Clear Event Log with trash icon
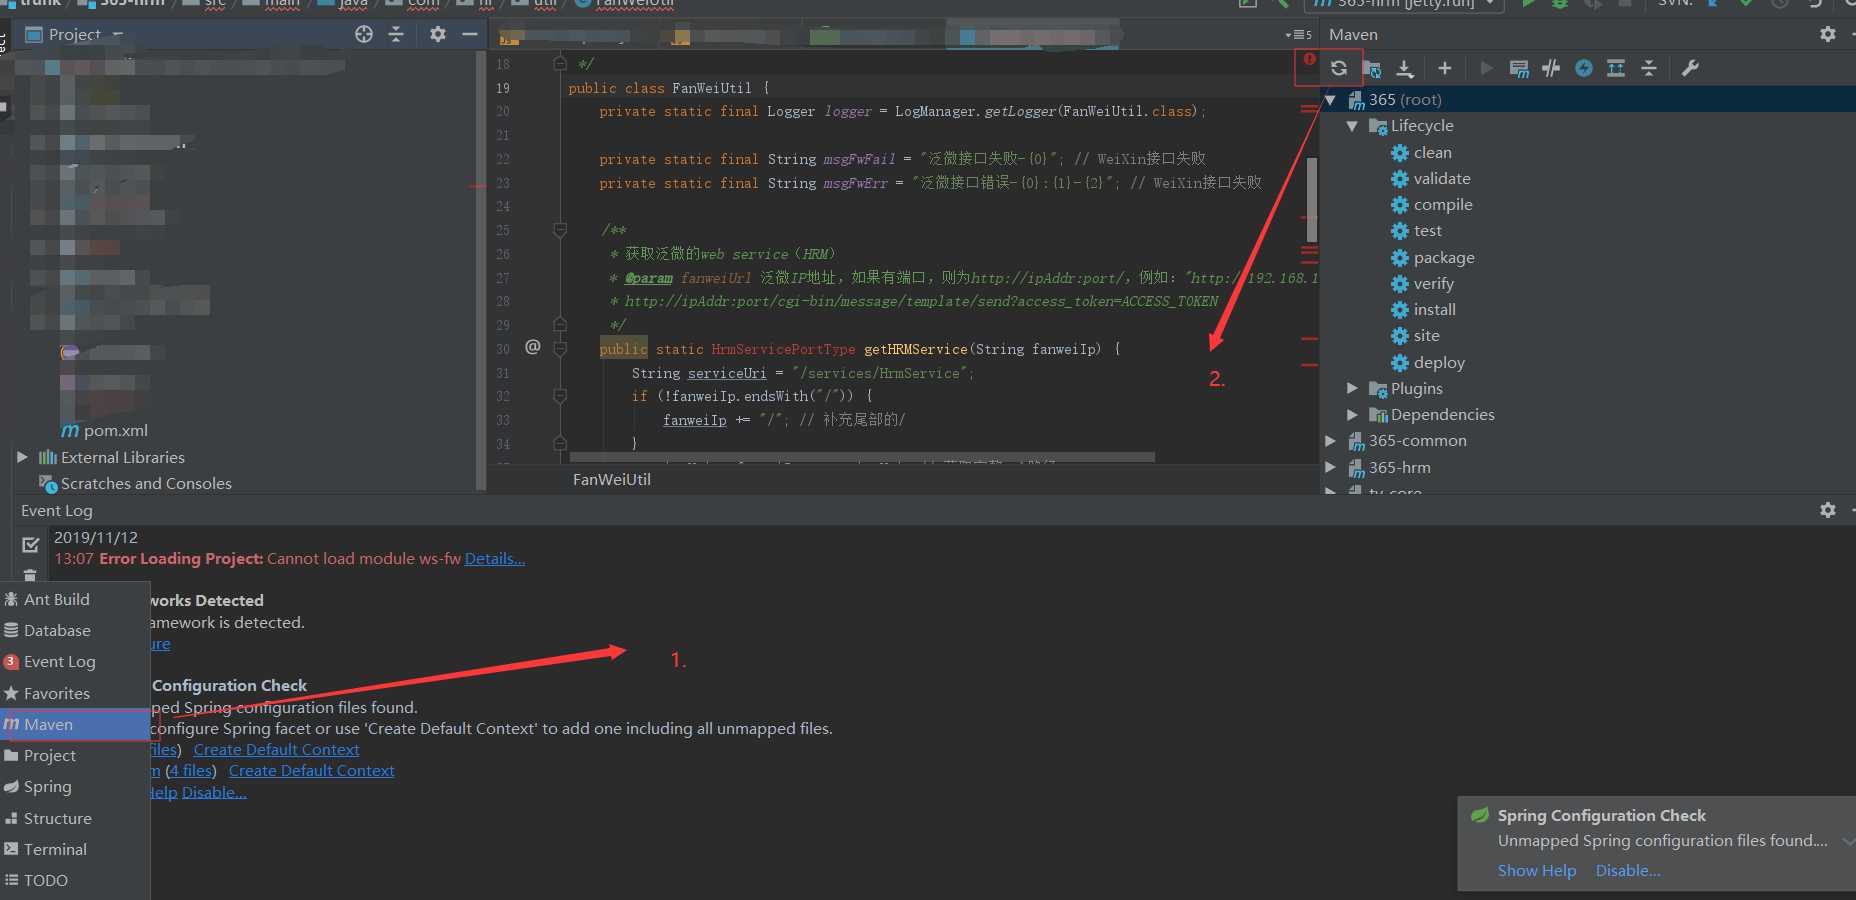 30,575
